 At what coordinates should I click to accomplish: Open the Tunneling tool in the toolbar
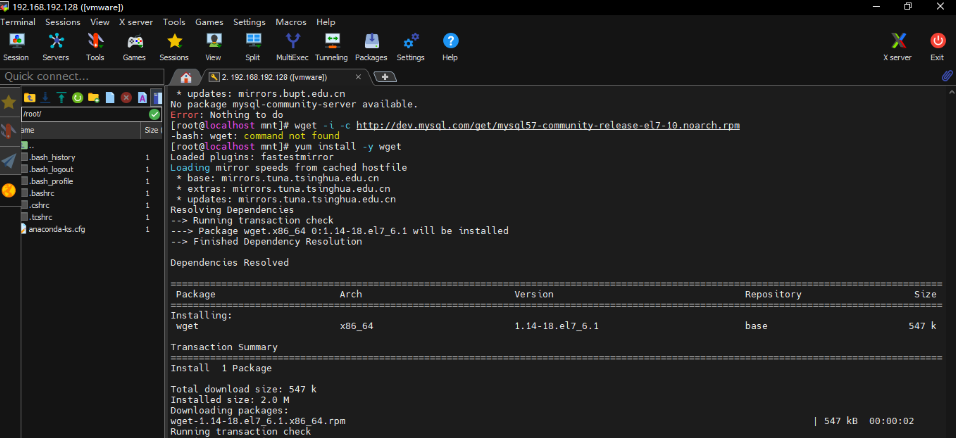[x=331, y=46]
